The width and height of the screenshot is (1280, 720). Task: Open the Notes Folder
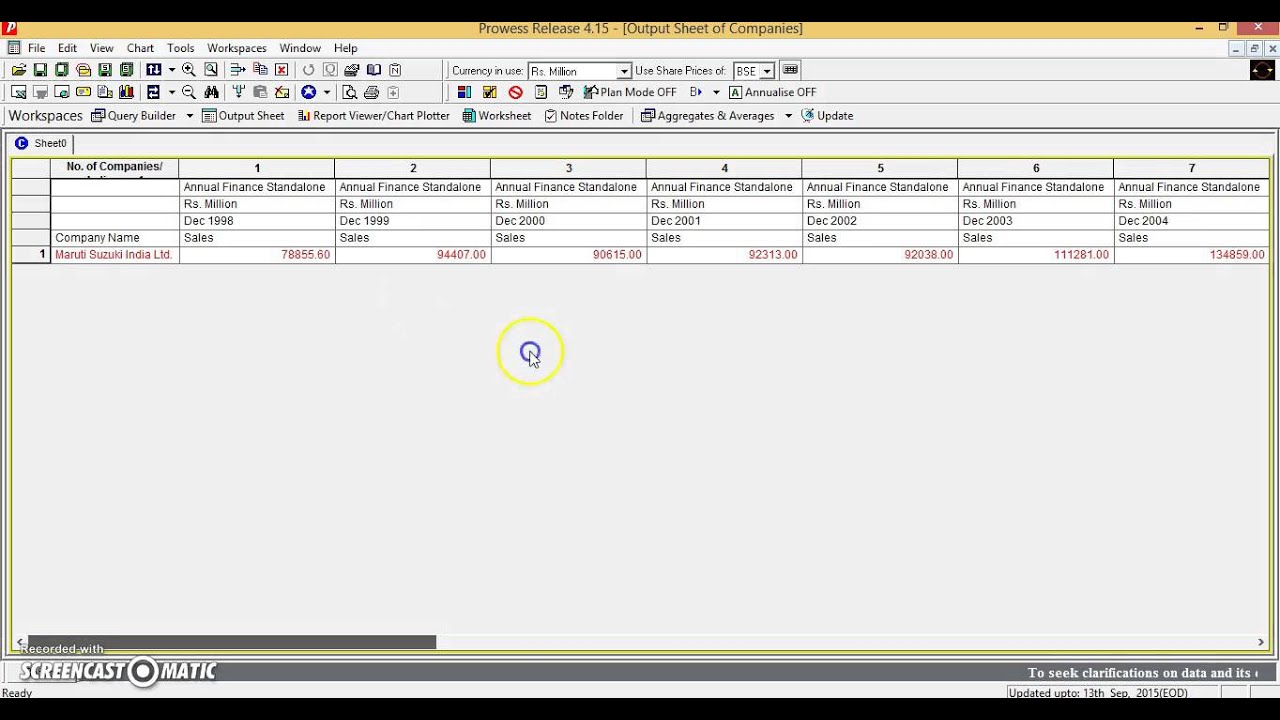click(584, 116)
